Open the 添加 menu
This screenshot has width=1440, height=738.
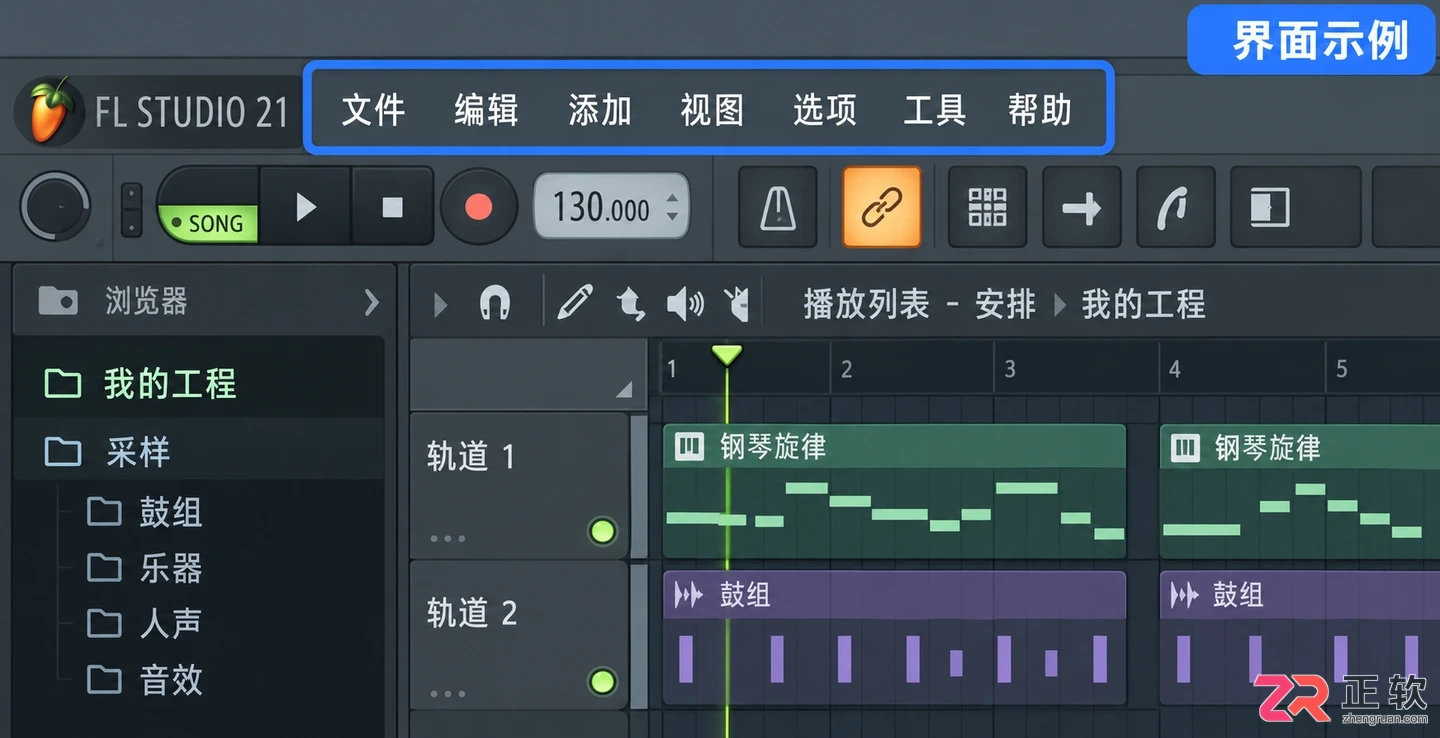click(600, 109)
